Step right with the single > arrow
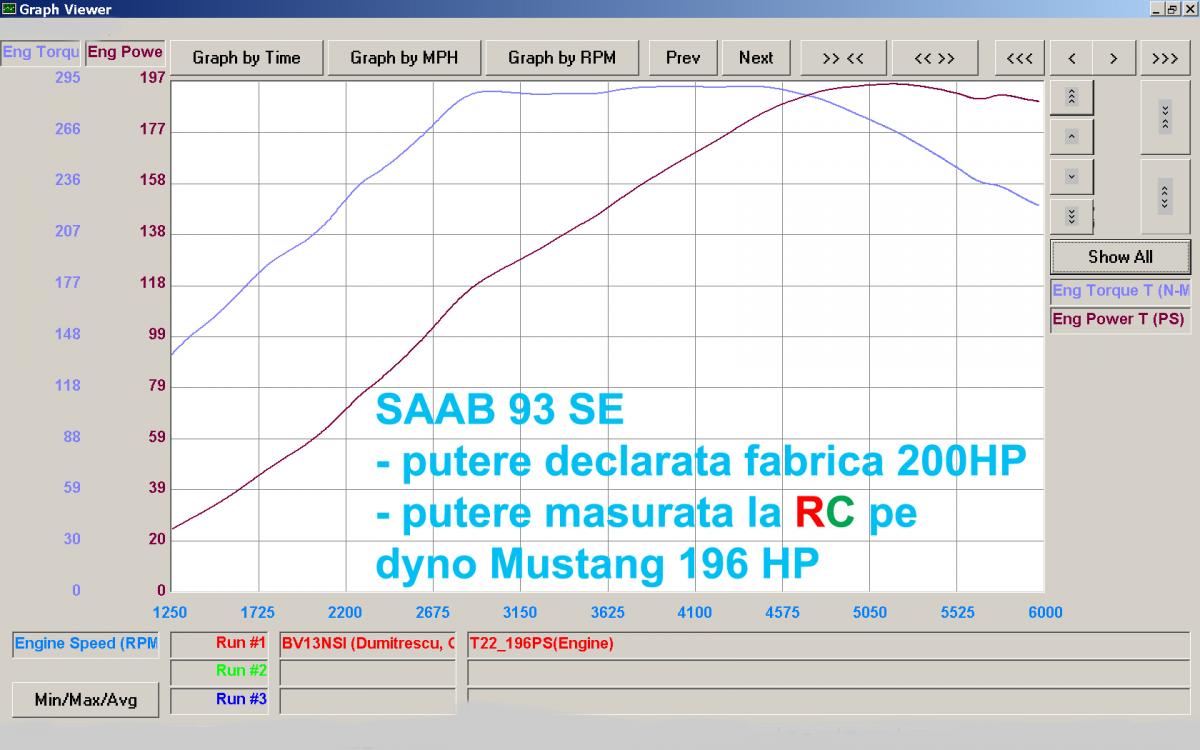The height and width of the screenshot is (750, 1200). pyautogui.click(x=1113, y=58)
